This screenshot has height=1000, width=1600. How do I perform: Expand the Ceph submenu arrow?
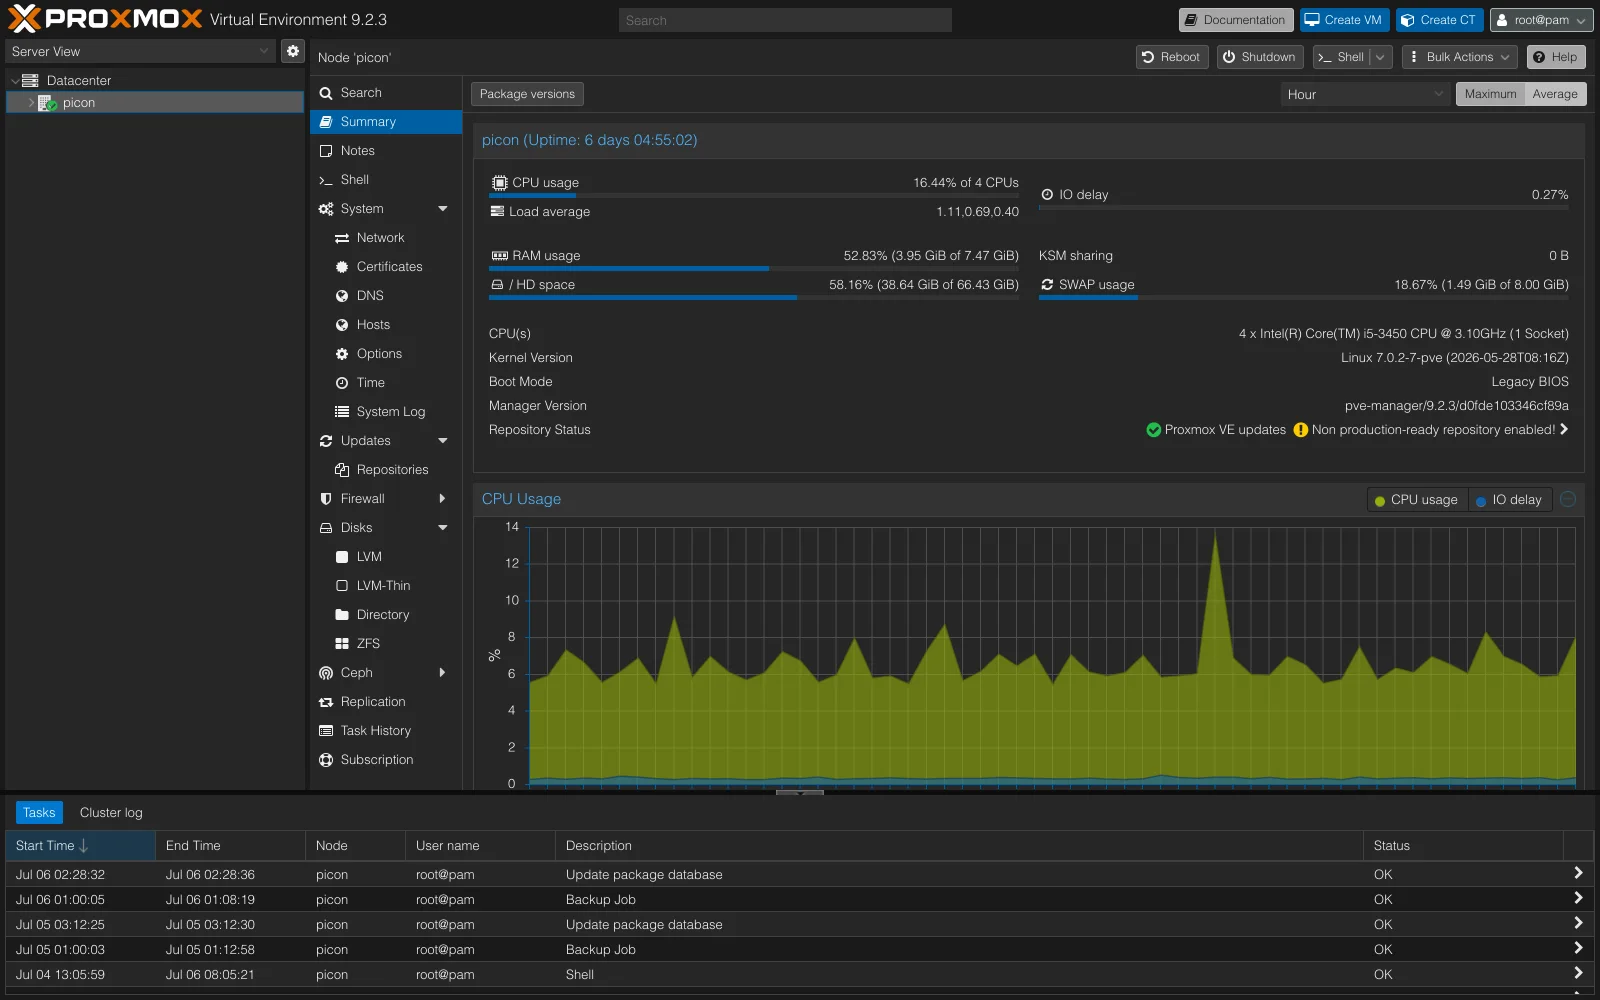tap(442, 673)
